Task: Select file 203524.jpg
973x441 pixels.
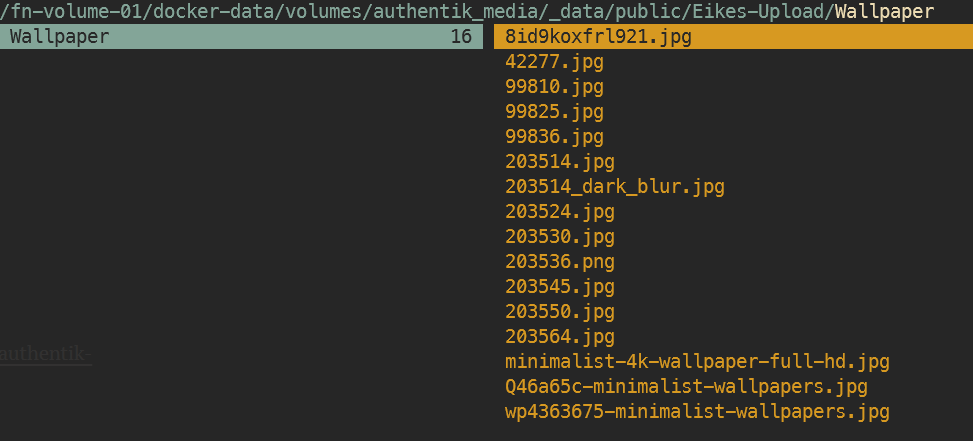Action: [x=560, y=212]
